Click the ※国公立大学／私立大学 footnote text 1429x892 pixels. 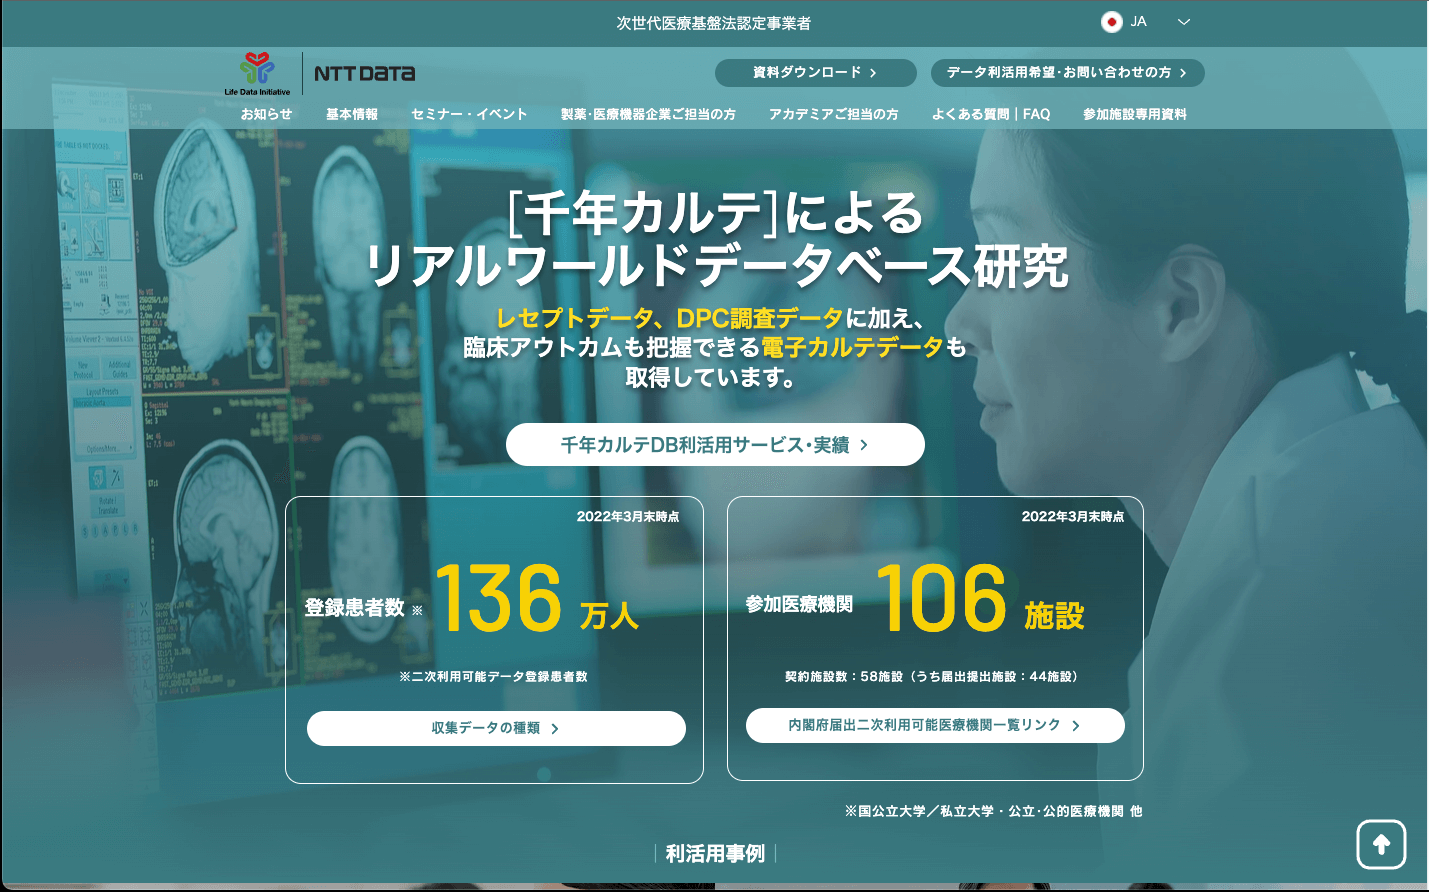(993, 811)
